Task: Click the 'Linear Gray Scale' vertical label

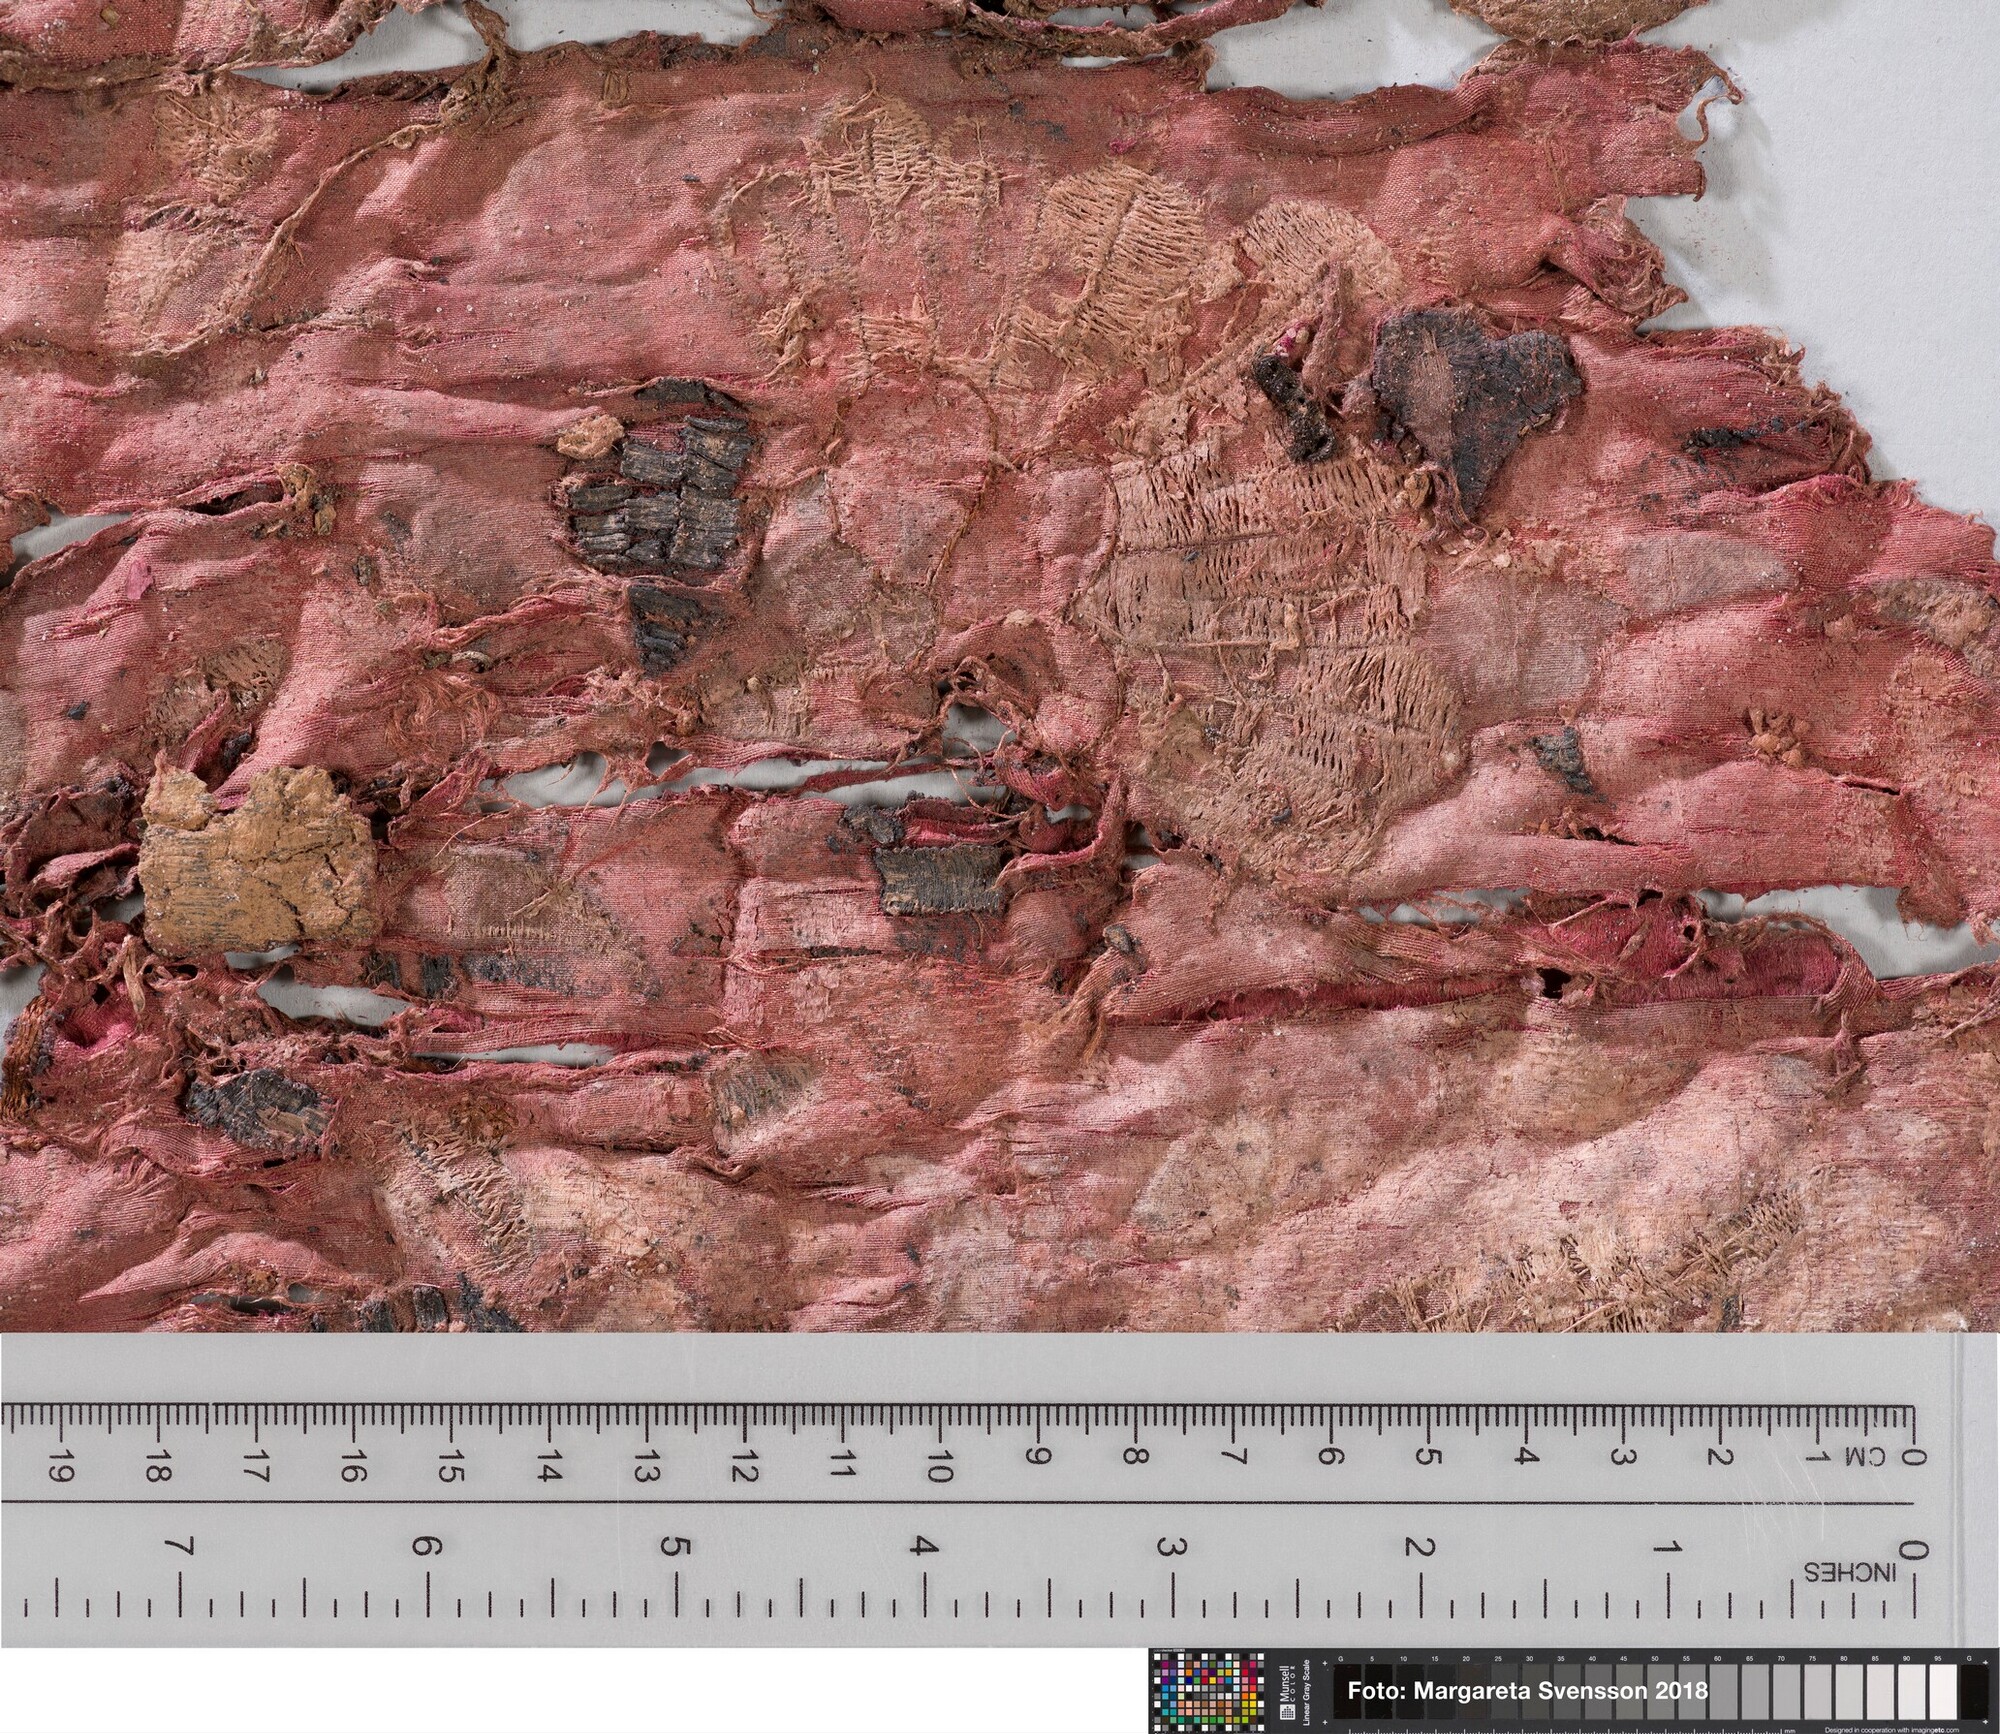Action: pos(1306,1692)
